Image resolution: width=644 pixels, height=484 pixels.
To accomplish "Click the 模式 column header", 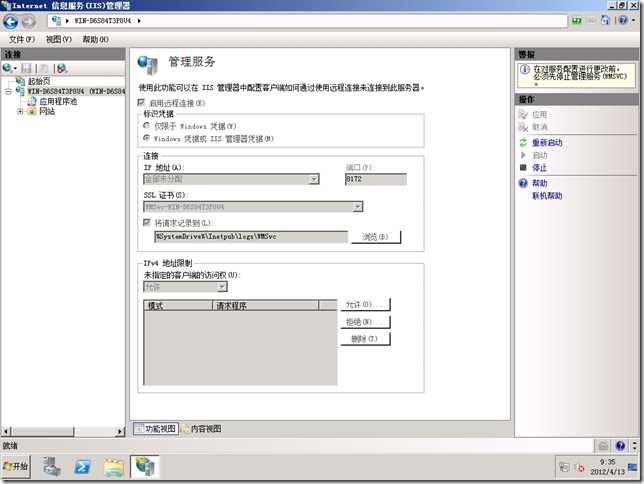I will click(x=178, y=305).
